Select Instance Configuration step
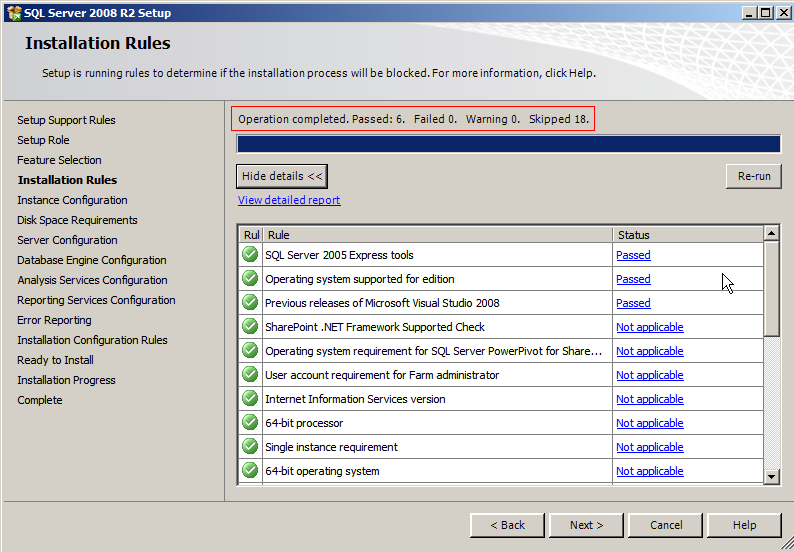Viewport: 794px width, 552px height. 72,200
